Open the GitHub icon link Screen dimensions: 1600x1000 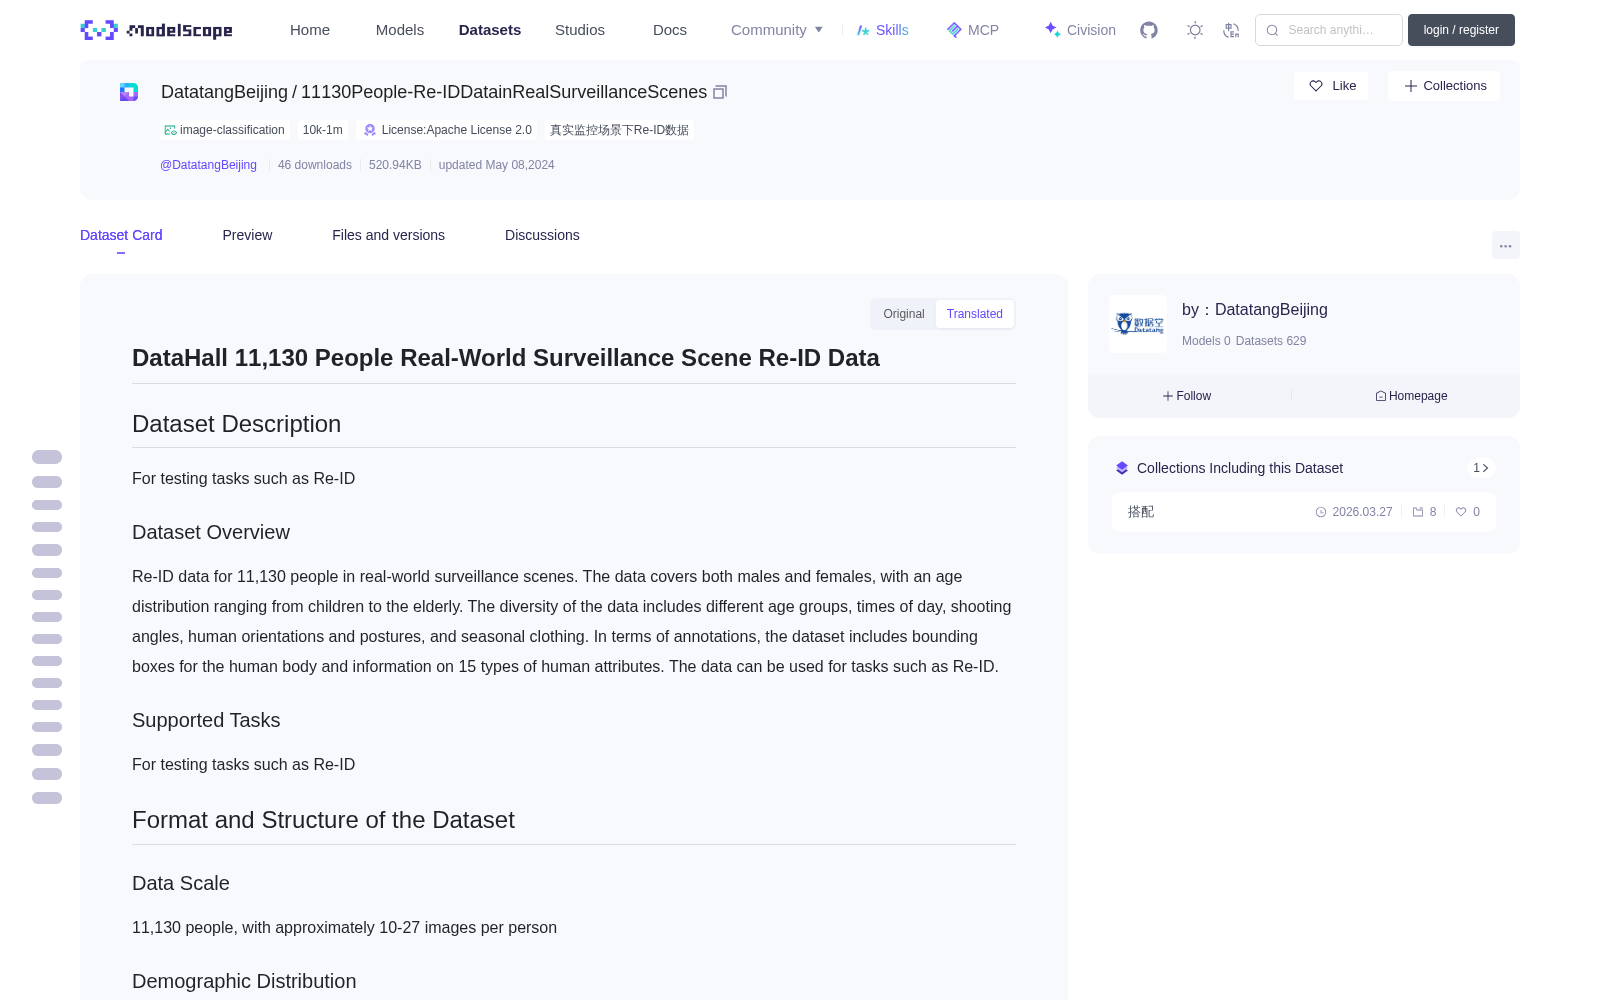1149,30
